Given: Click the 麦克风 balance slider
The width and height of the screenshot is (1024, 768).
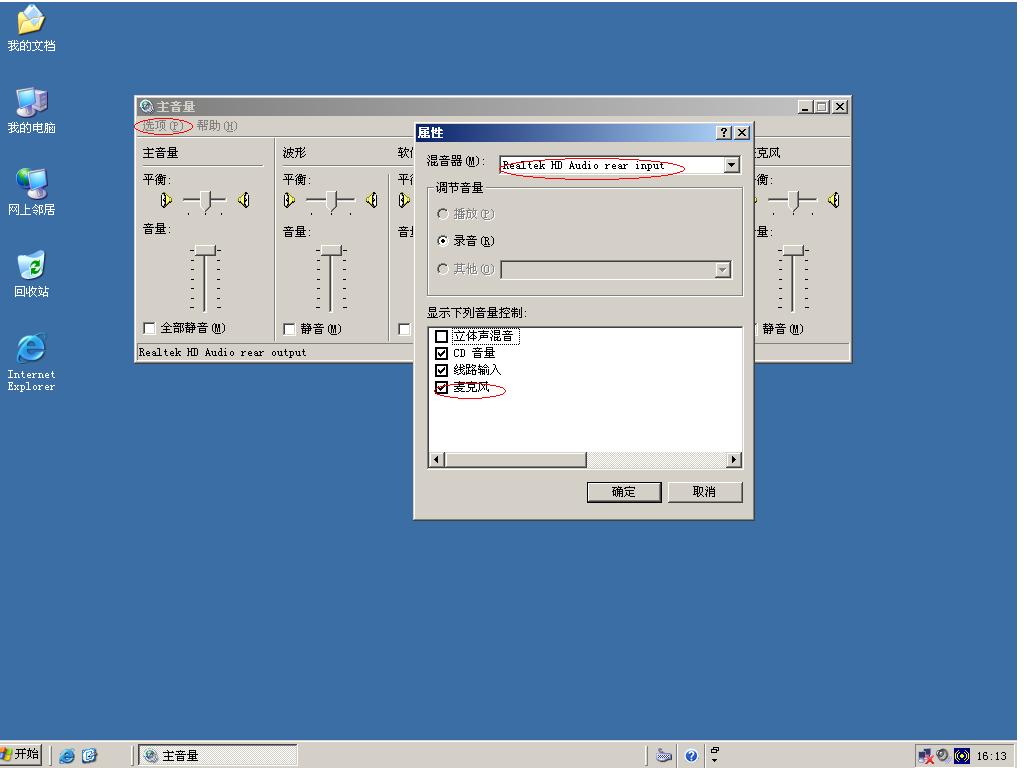Looking at the screenshot, I should (793, 200).
